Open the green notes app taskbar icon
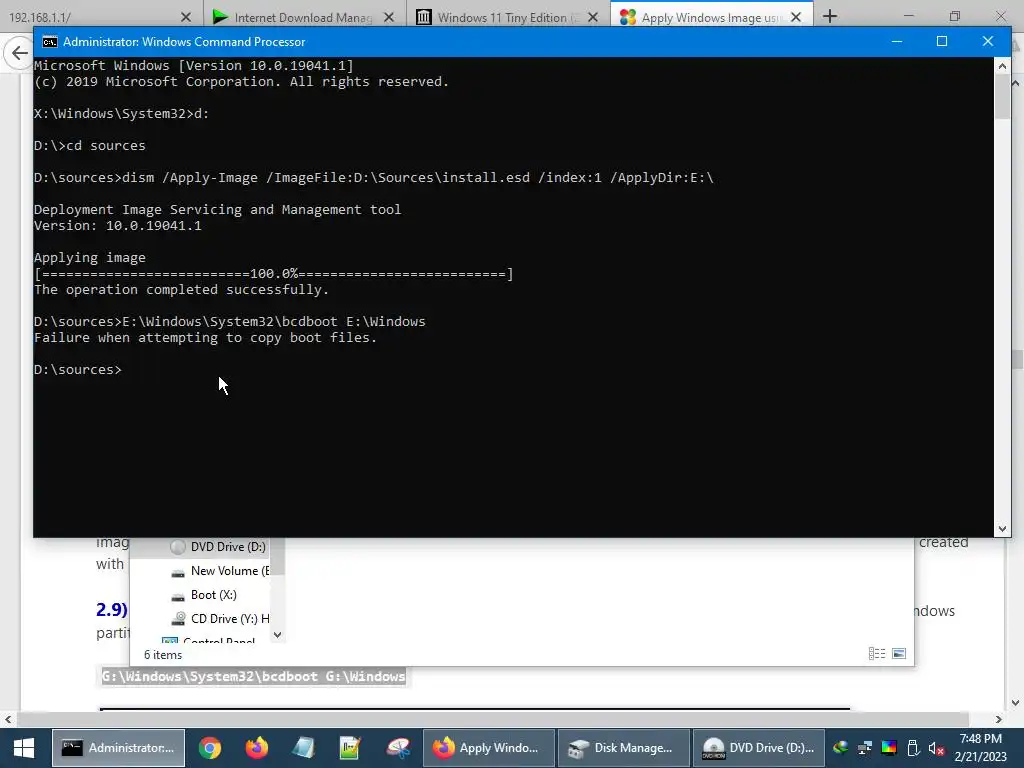1024x768 pixels. pos(350,748)
